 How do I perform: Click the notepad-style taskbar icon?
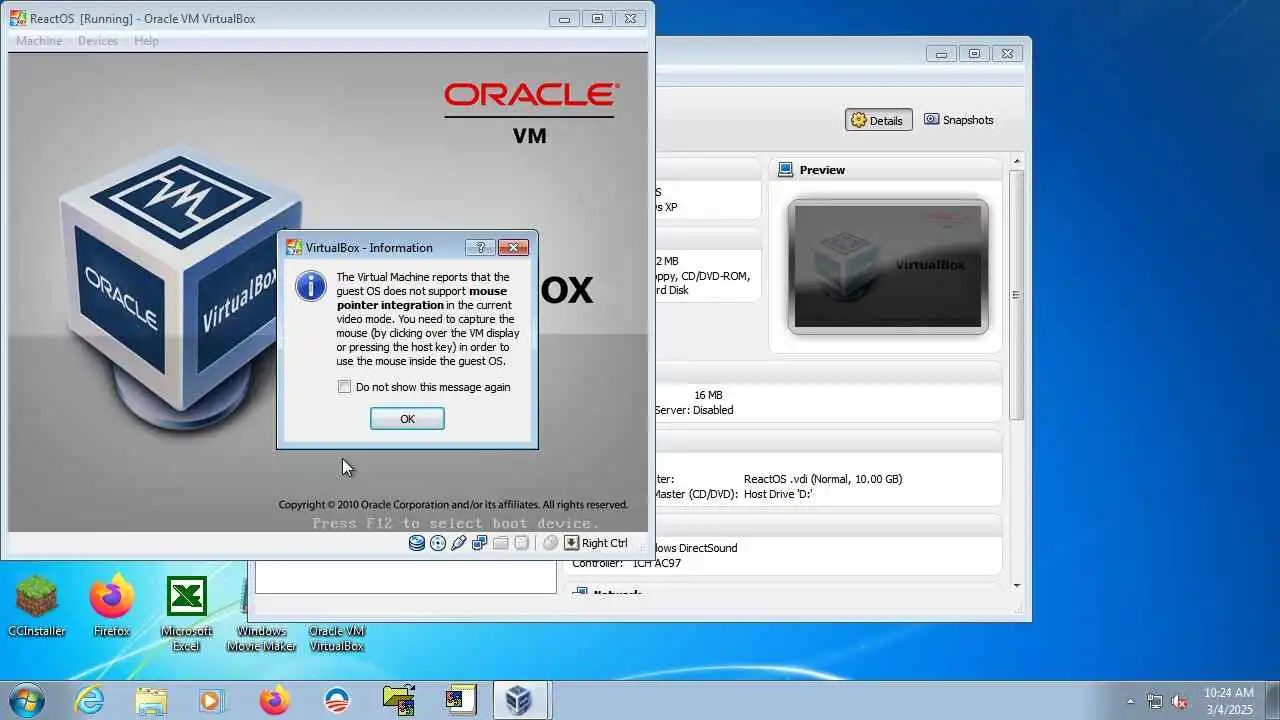pos(460,700)
